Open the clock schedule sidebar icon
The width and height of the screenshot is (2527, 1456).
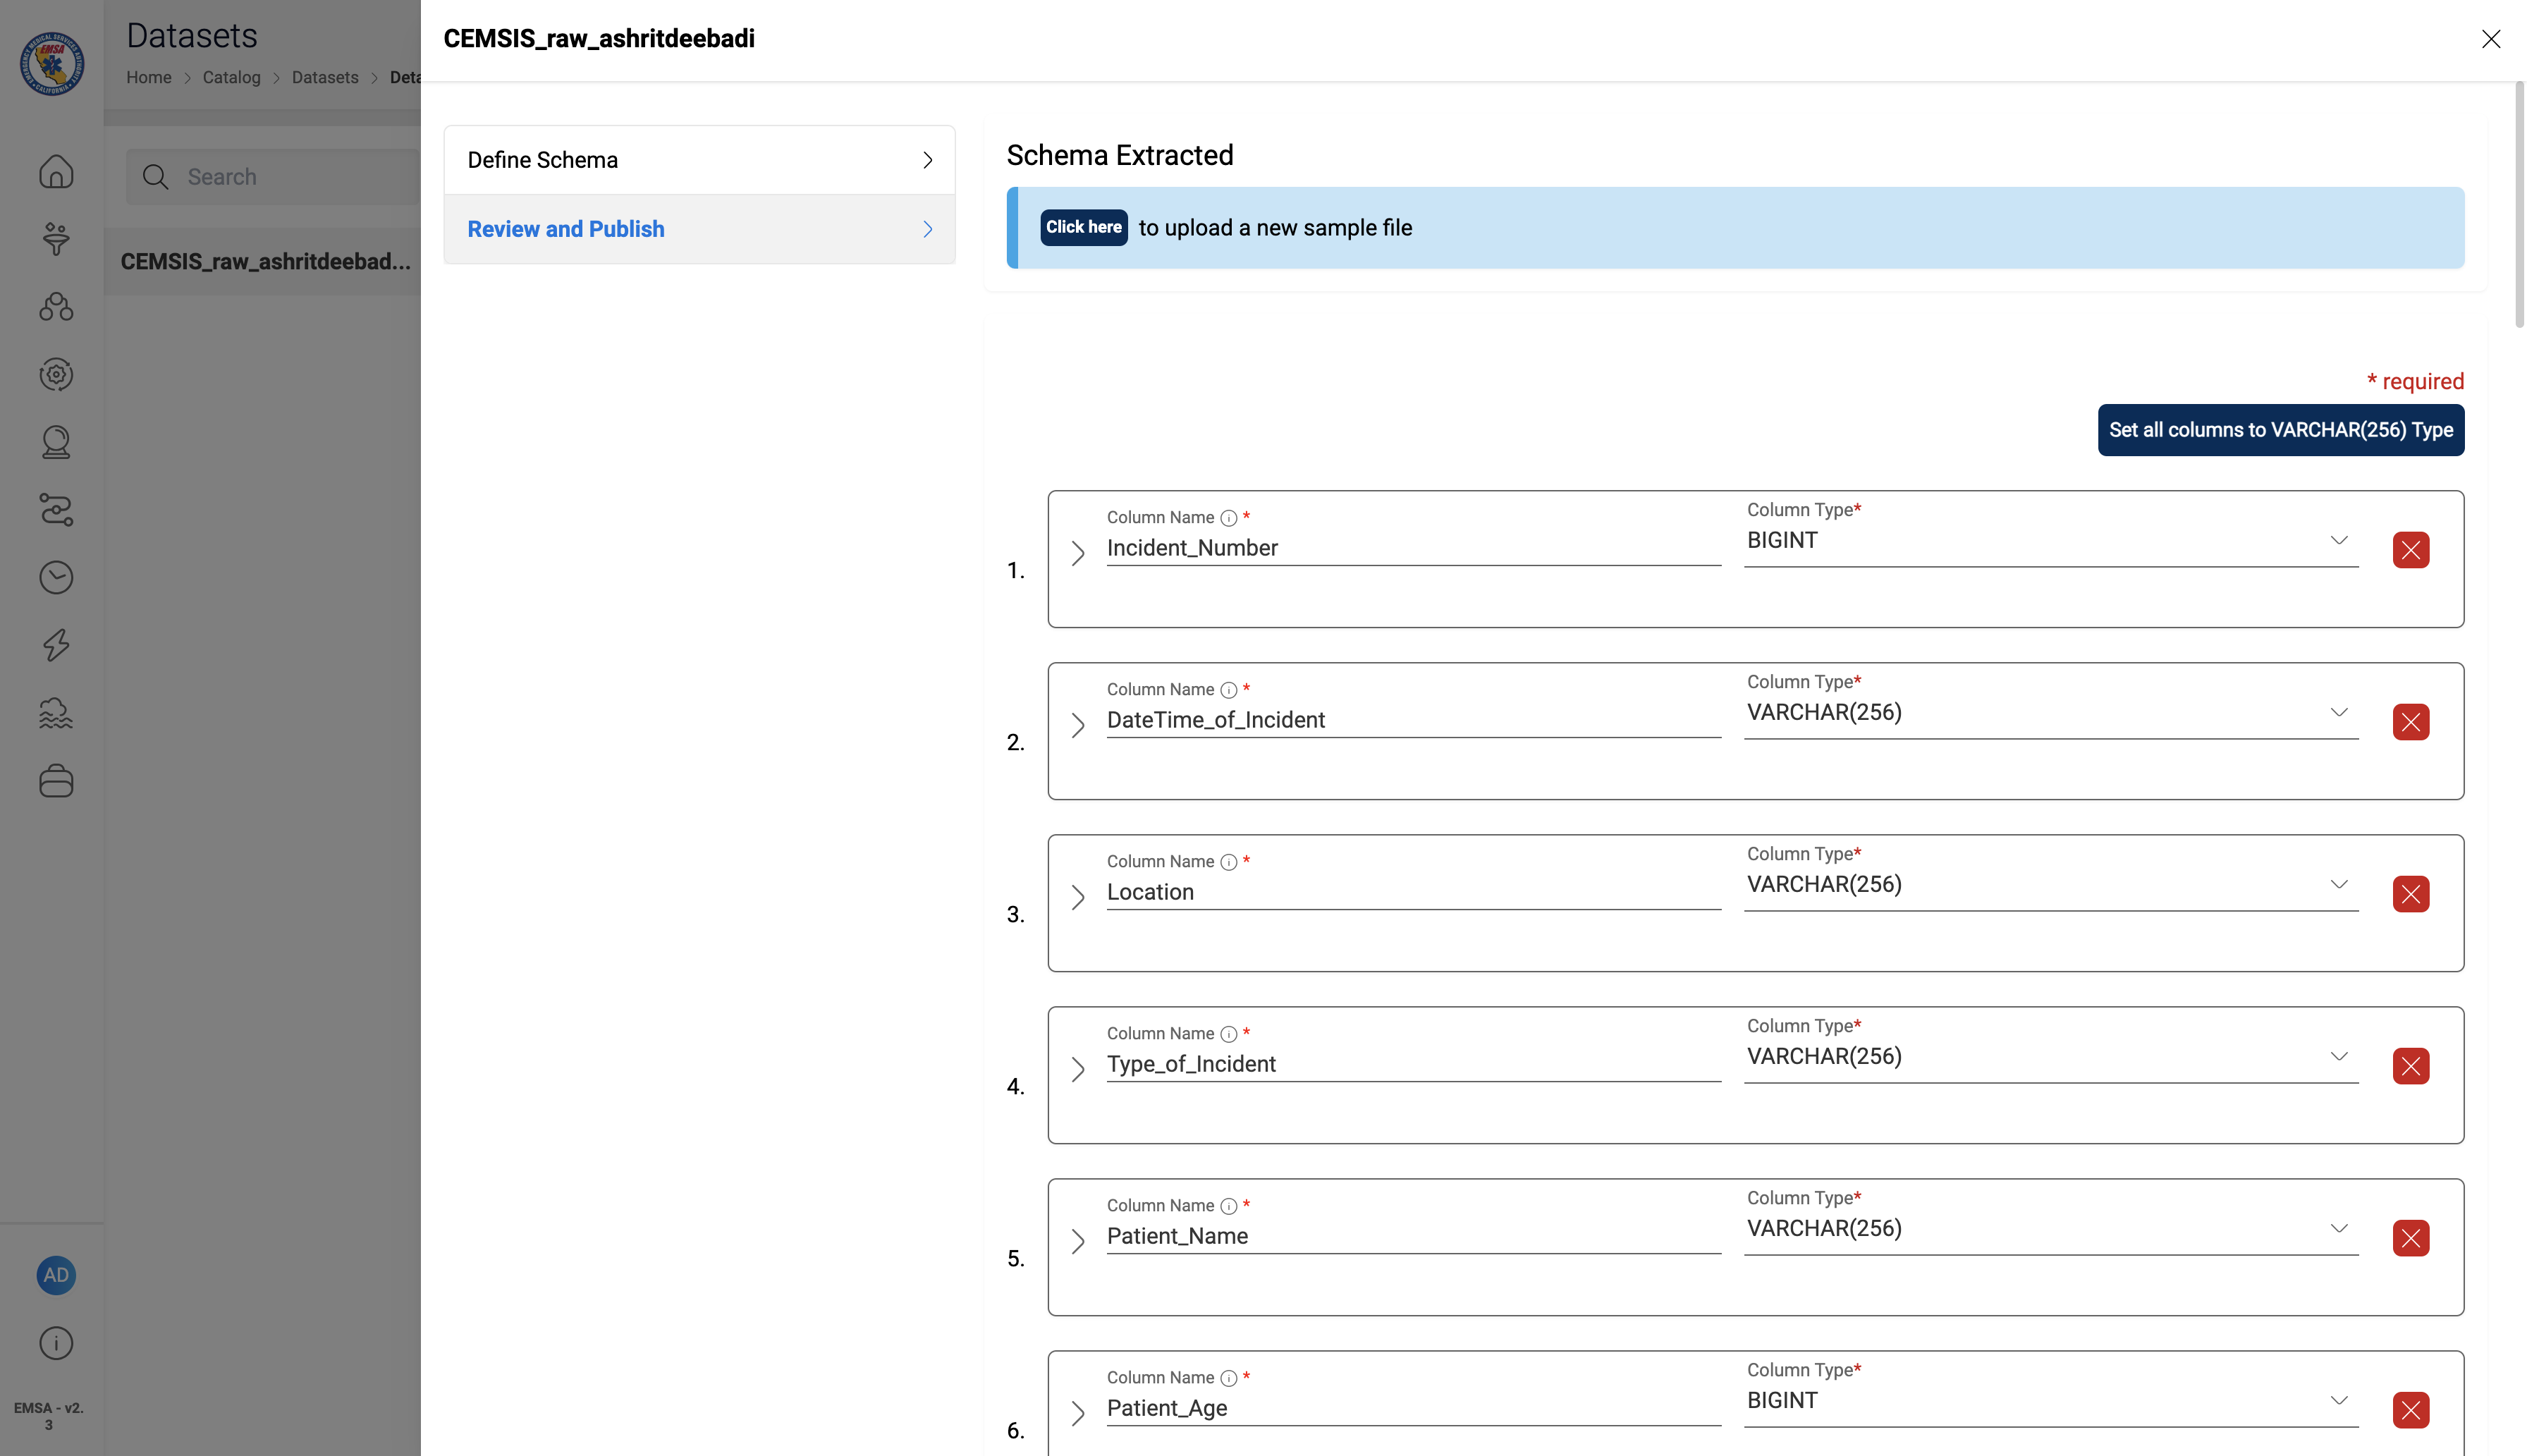click(56, 577)
